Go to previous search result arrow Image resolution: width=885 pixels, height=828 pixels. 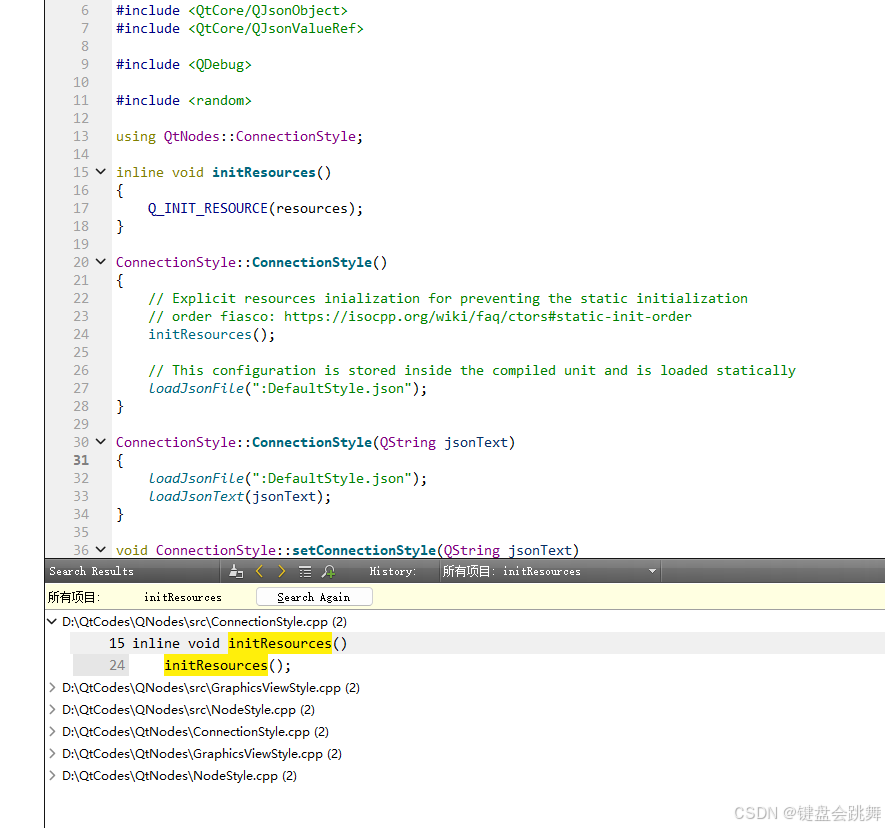coord(260,572)
